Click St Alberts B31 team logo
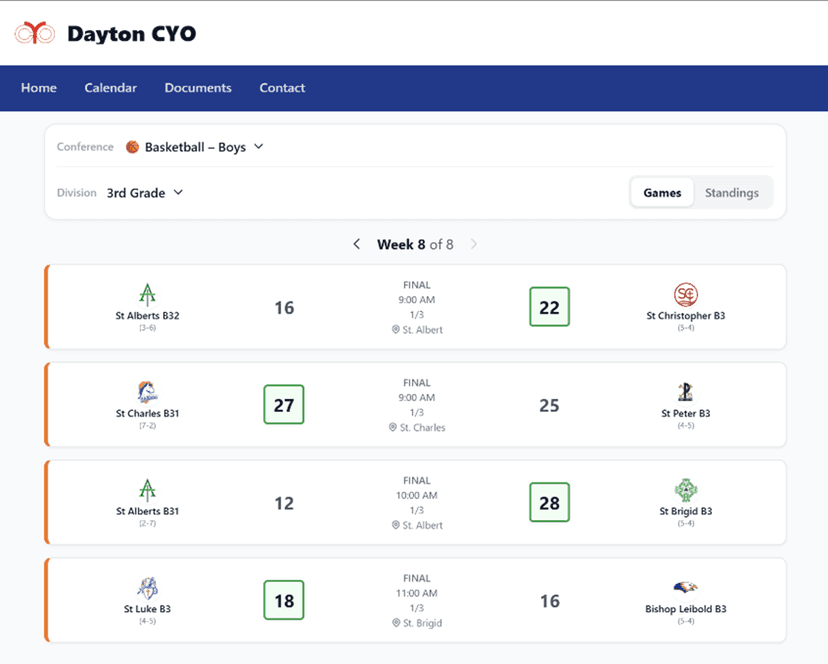 147,490
